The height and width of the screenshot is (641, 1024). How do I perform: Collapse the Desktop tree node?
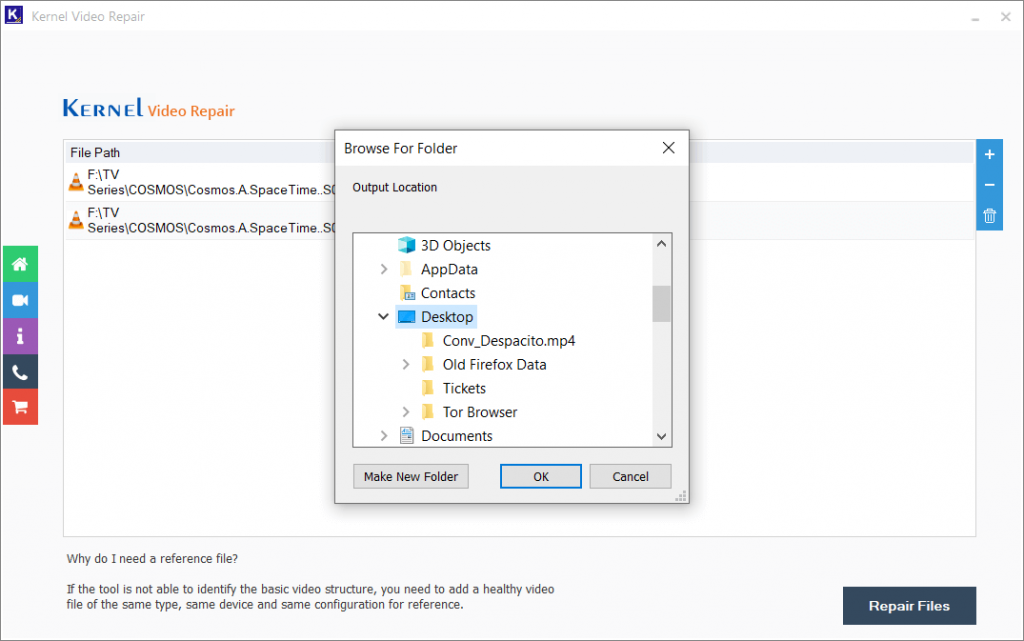click(383, 315)
